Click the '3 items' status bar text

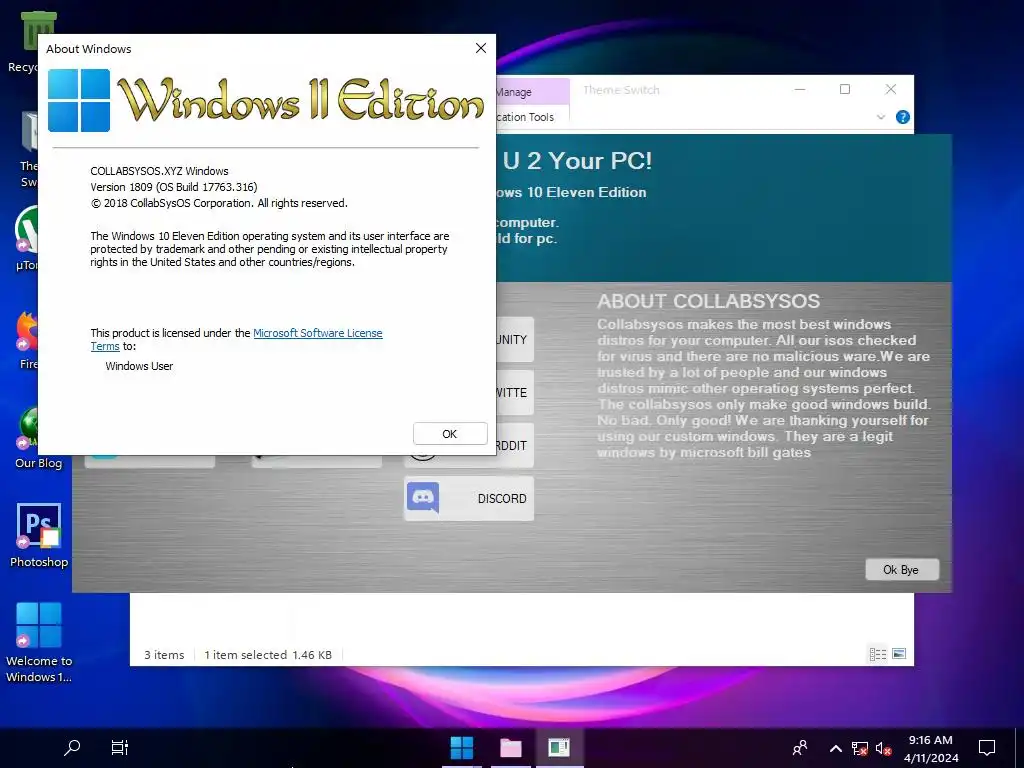coord(164,655)
